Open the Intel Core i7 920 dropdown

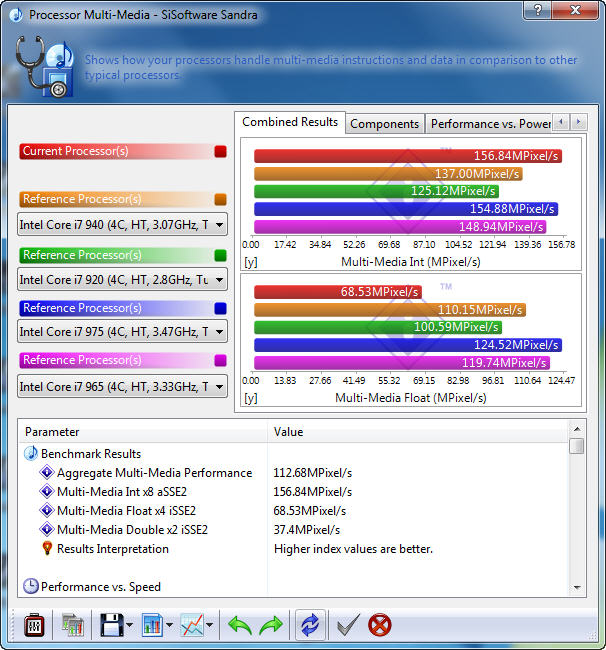pos(122,280)
